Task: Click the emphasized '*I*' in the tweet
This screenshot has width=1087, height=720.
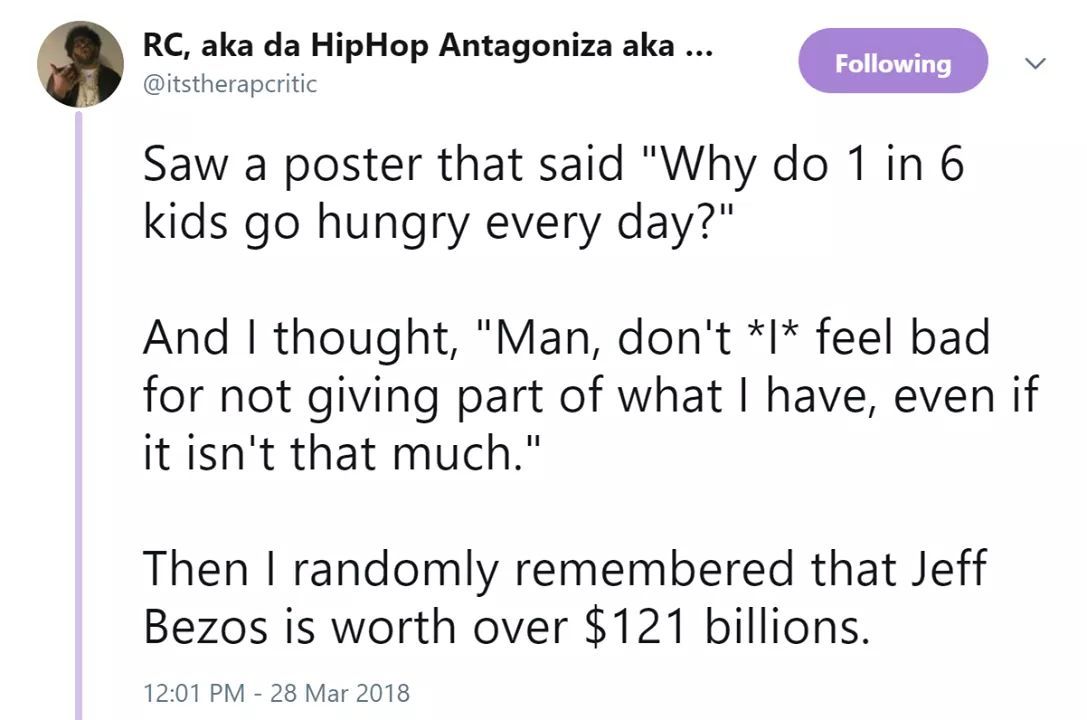Action: coord(782,338)
